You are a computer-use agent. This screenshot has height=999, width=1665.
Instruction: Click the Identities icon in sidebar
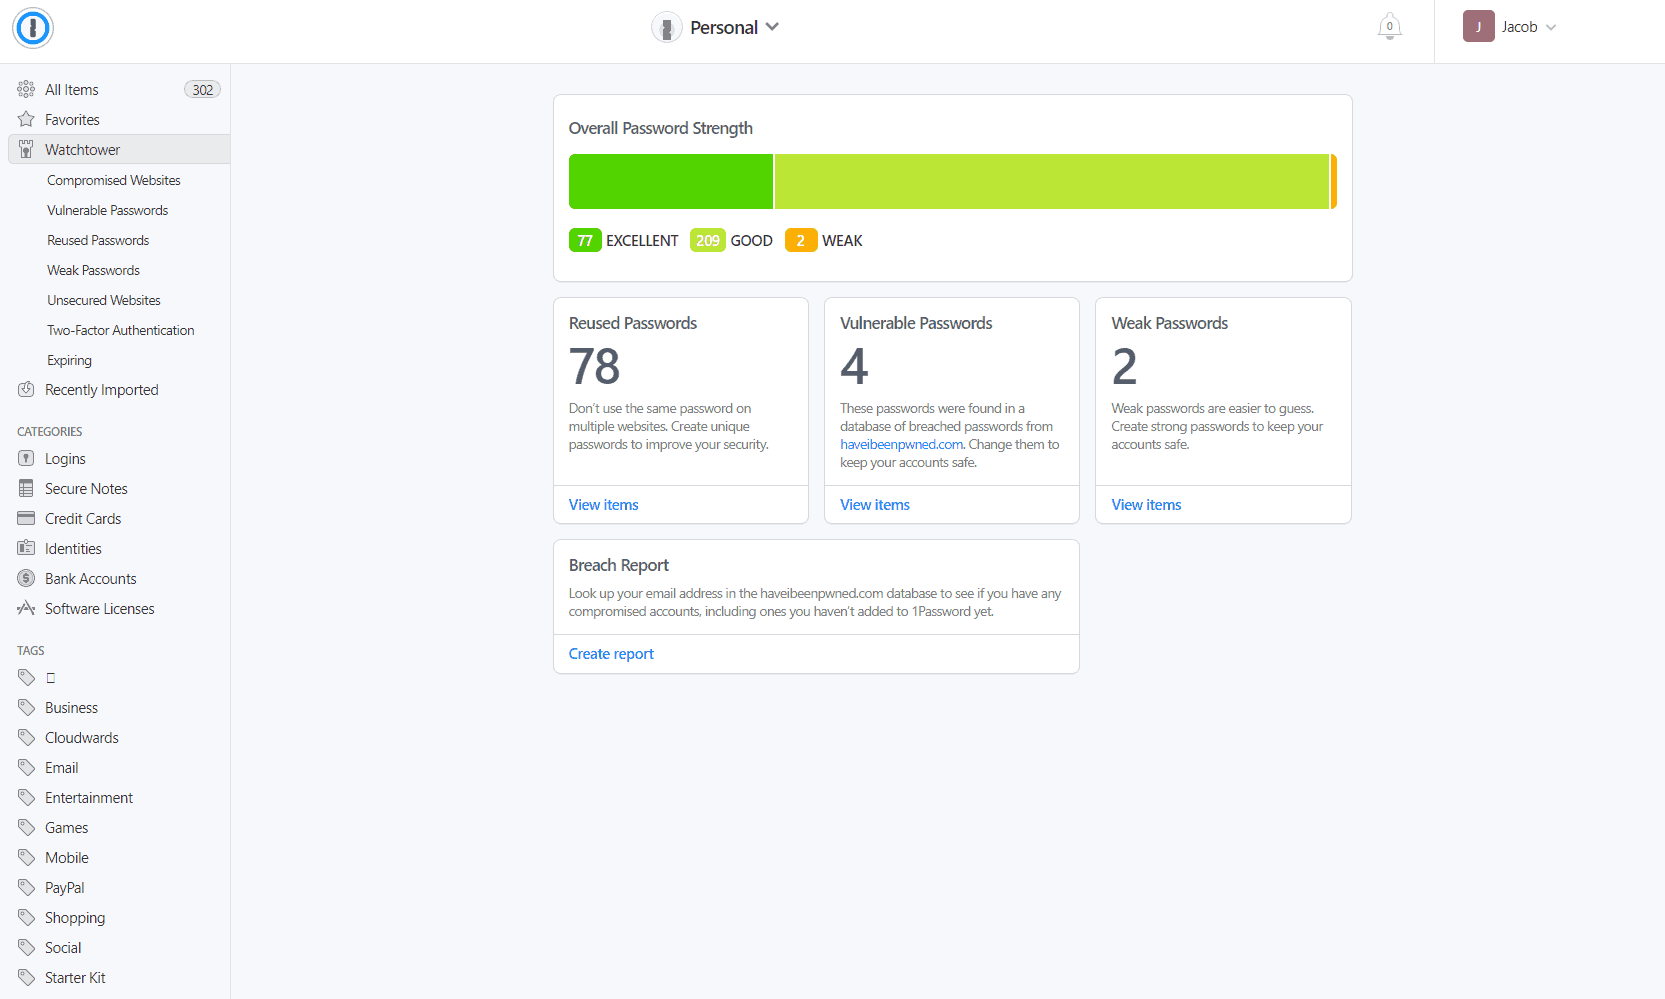click(x=26, y=549)
